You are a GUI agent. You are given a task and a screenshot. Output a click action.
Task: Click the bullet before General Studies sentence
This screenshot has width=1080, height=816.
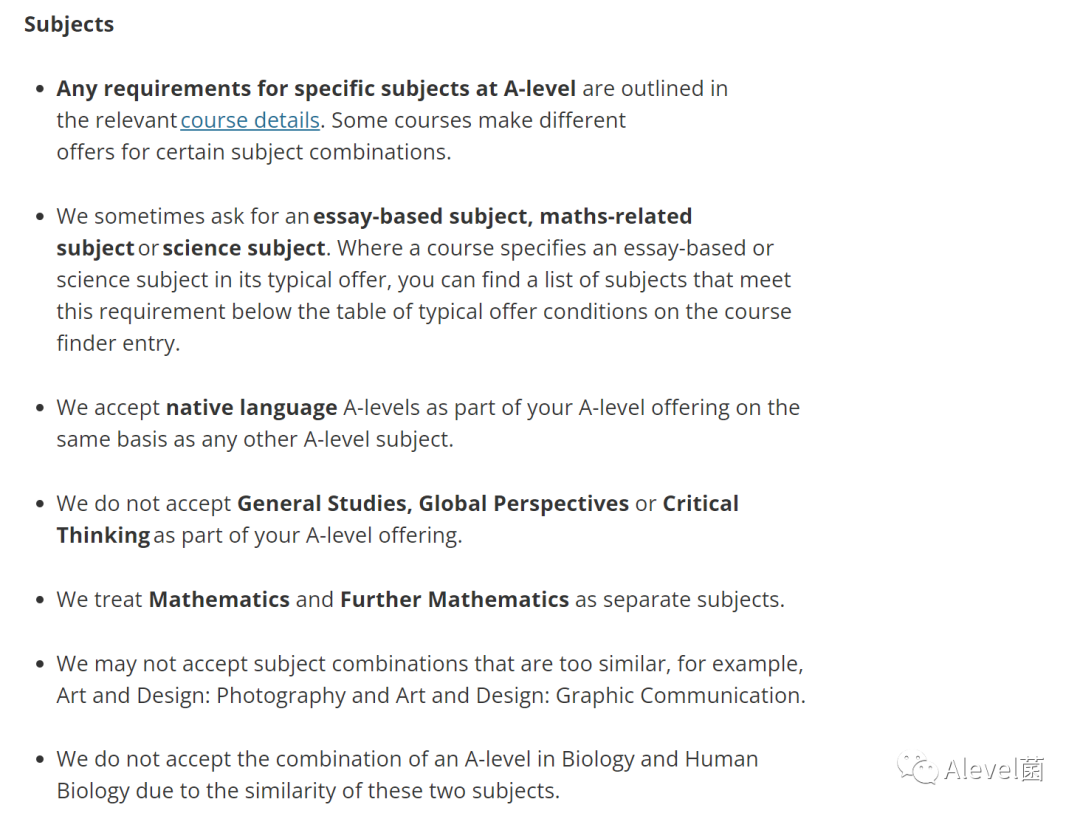[x=40, y=503]
